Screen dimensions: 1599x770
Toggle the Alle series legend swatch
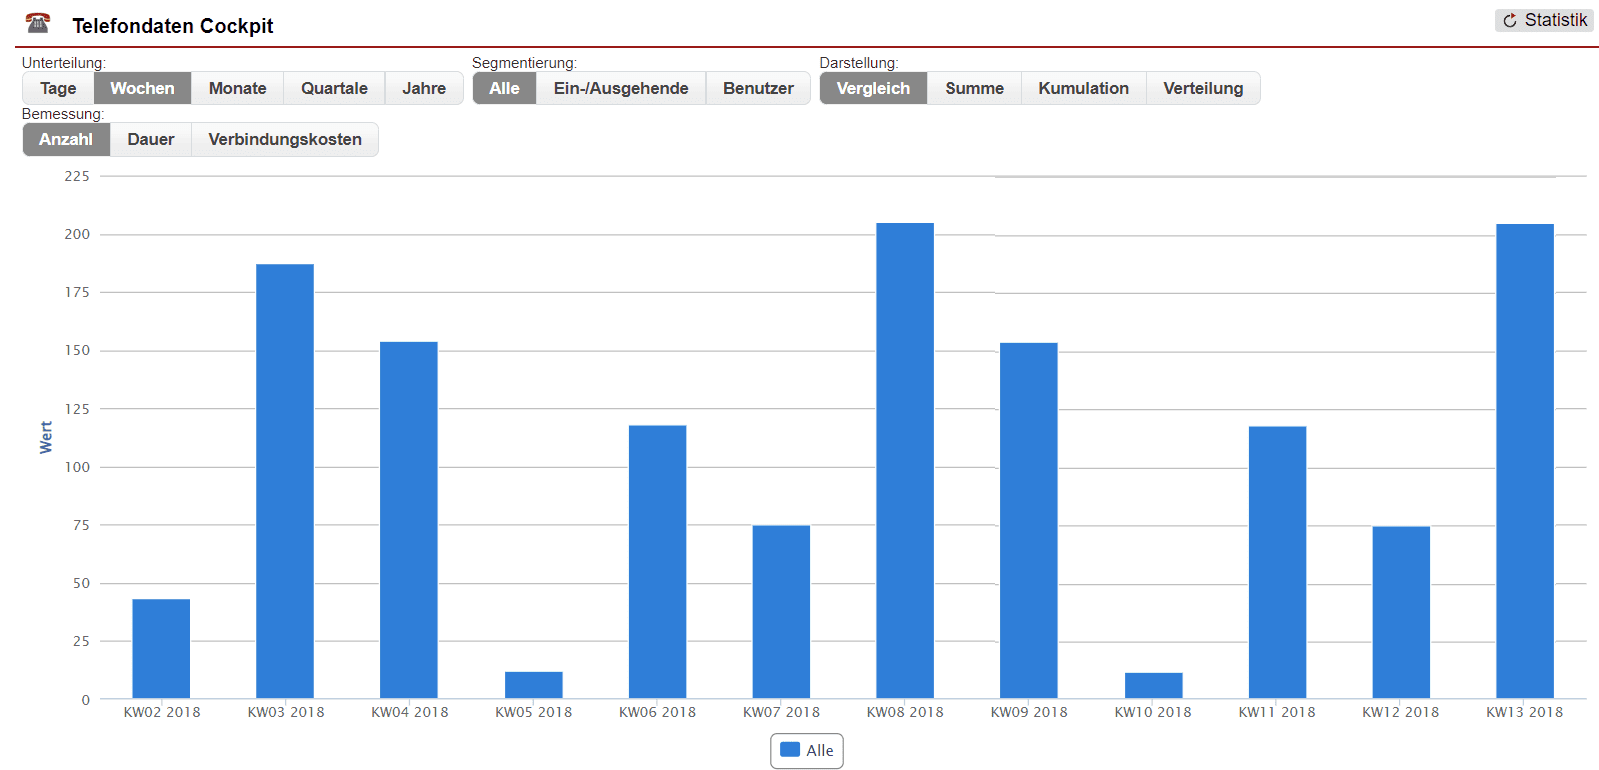pos(790,750)
